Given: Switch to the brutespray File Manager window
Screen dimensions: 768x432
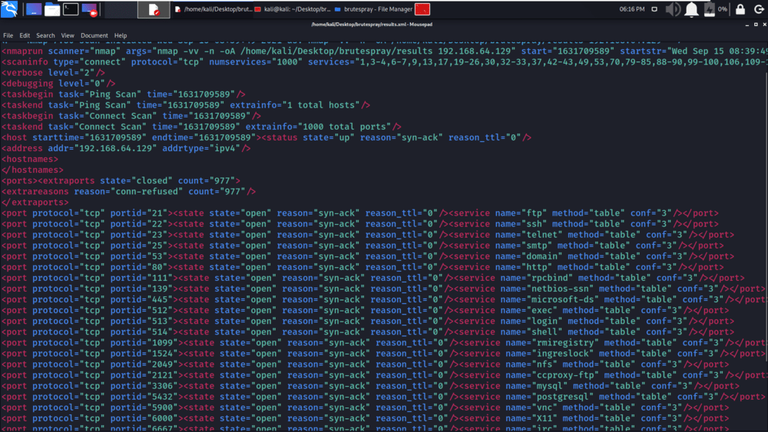Looking at the screenshot, I should pyautogui.click(x=373, y=9).
